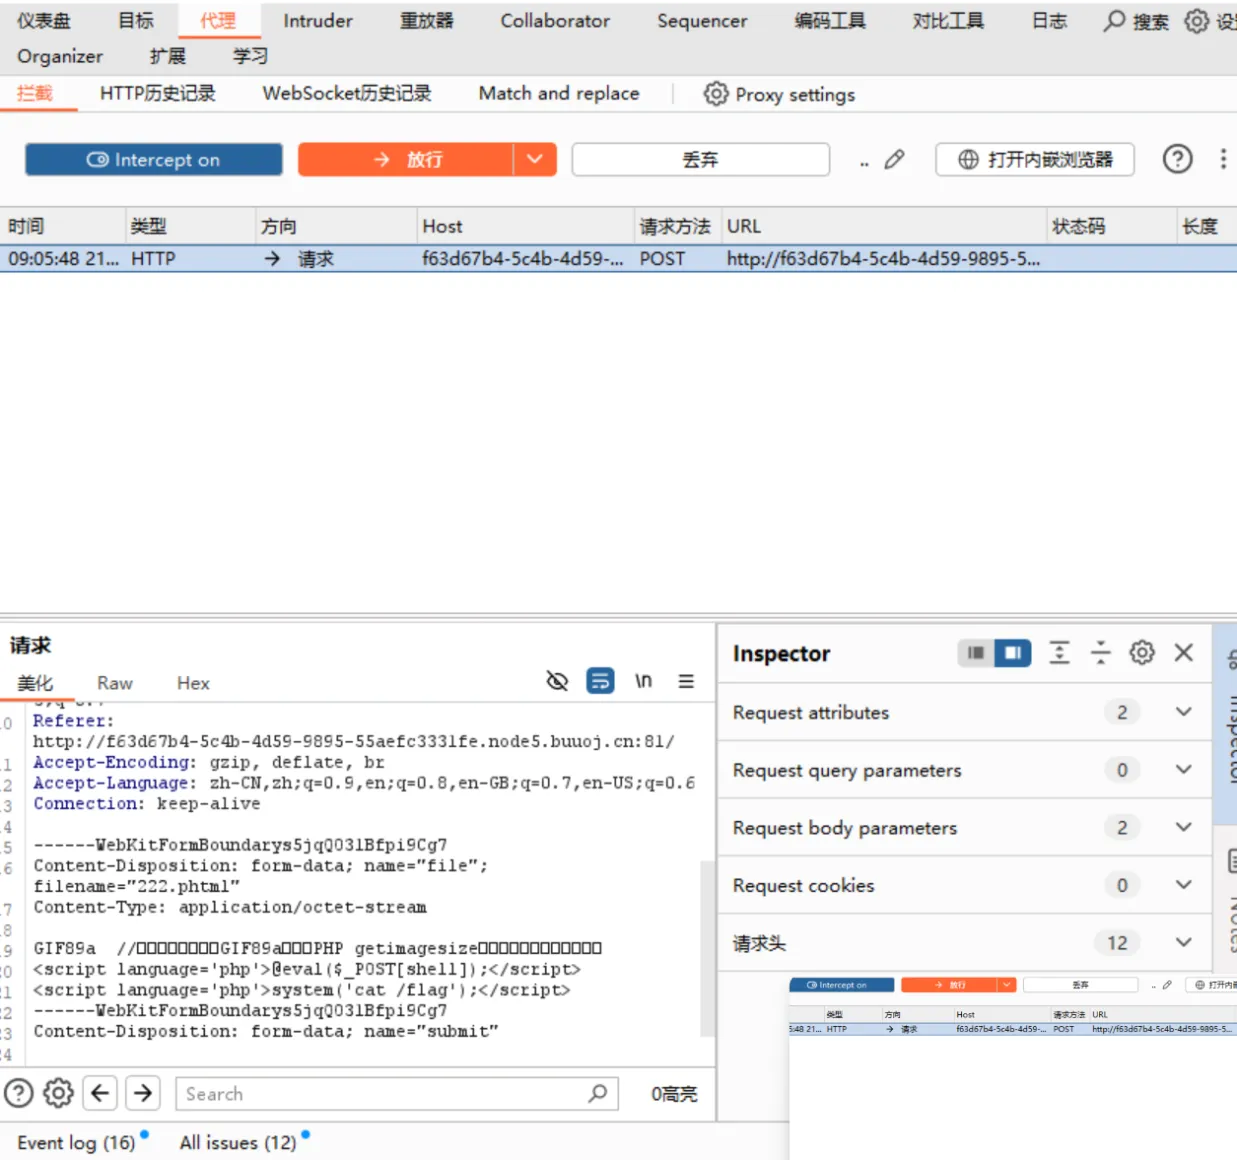Expand all Inspector sections icon
1237x1160 pixels.
pos(1059,653)
